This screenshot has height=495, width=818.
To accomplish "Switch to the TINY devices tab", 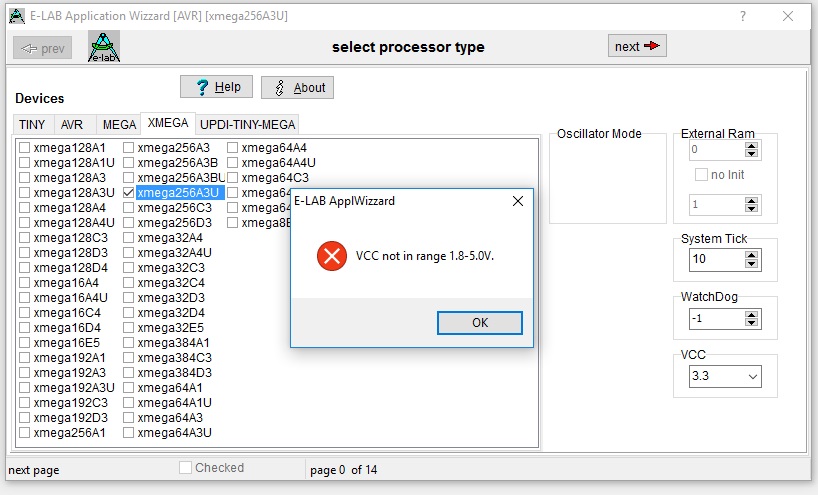I will [x=32, y=125].
